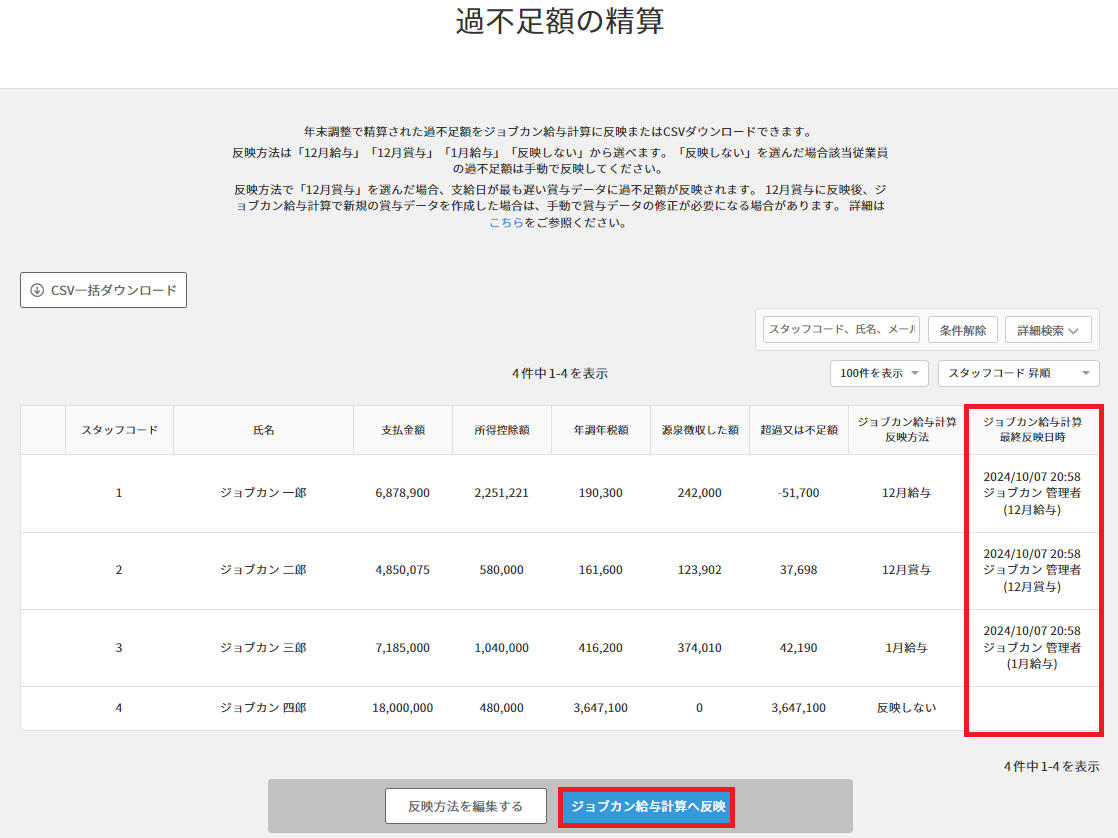Click the CSV download icon

point(38,291)
